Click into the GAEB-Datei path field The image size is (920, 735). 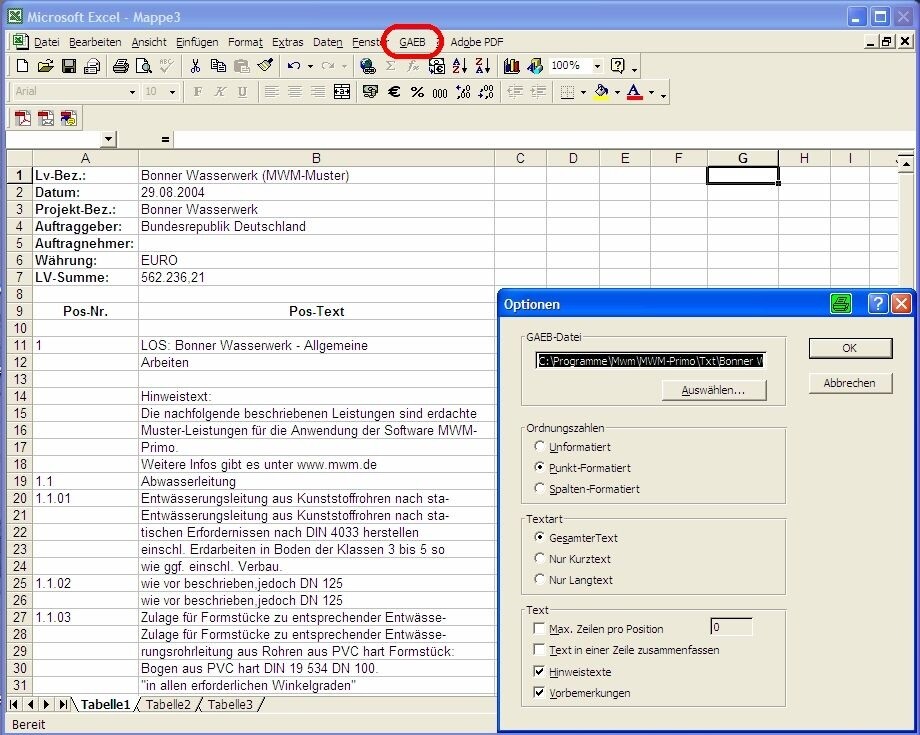[650, 361]
